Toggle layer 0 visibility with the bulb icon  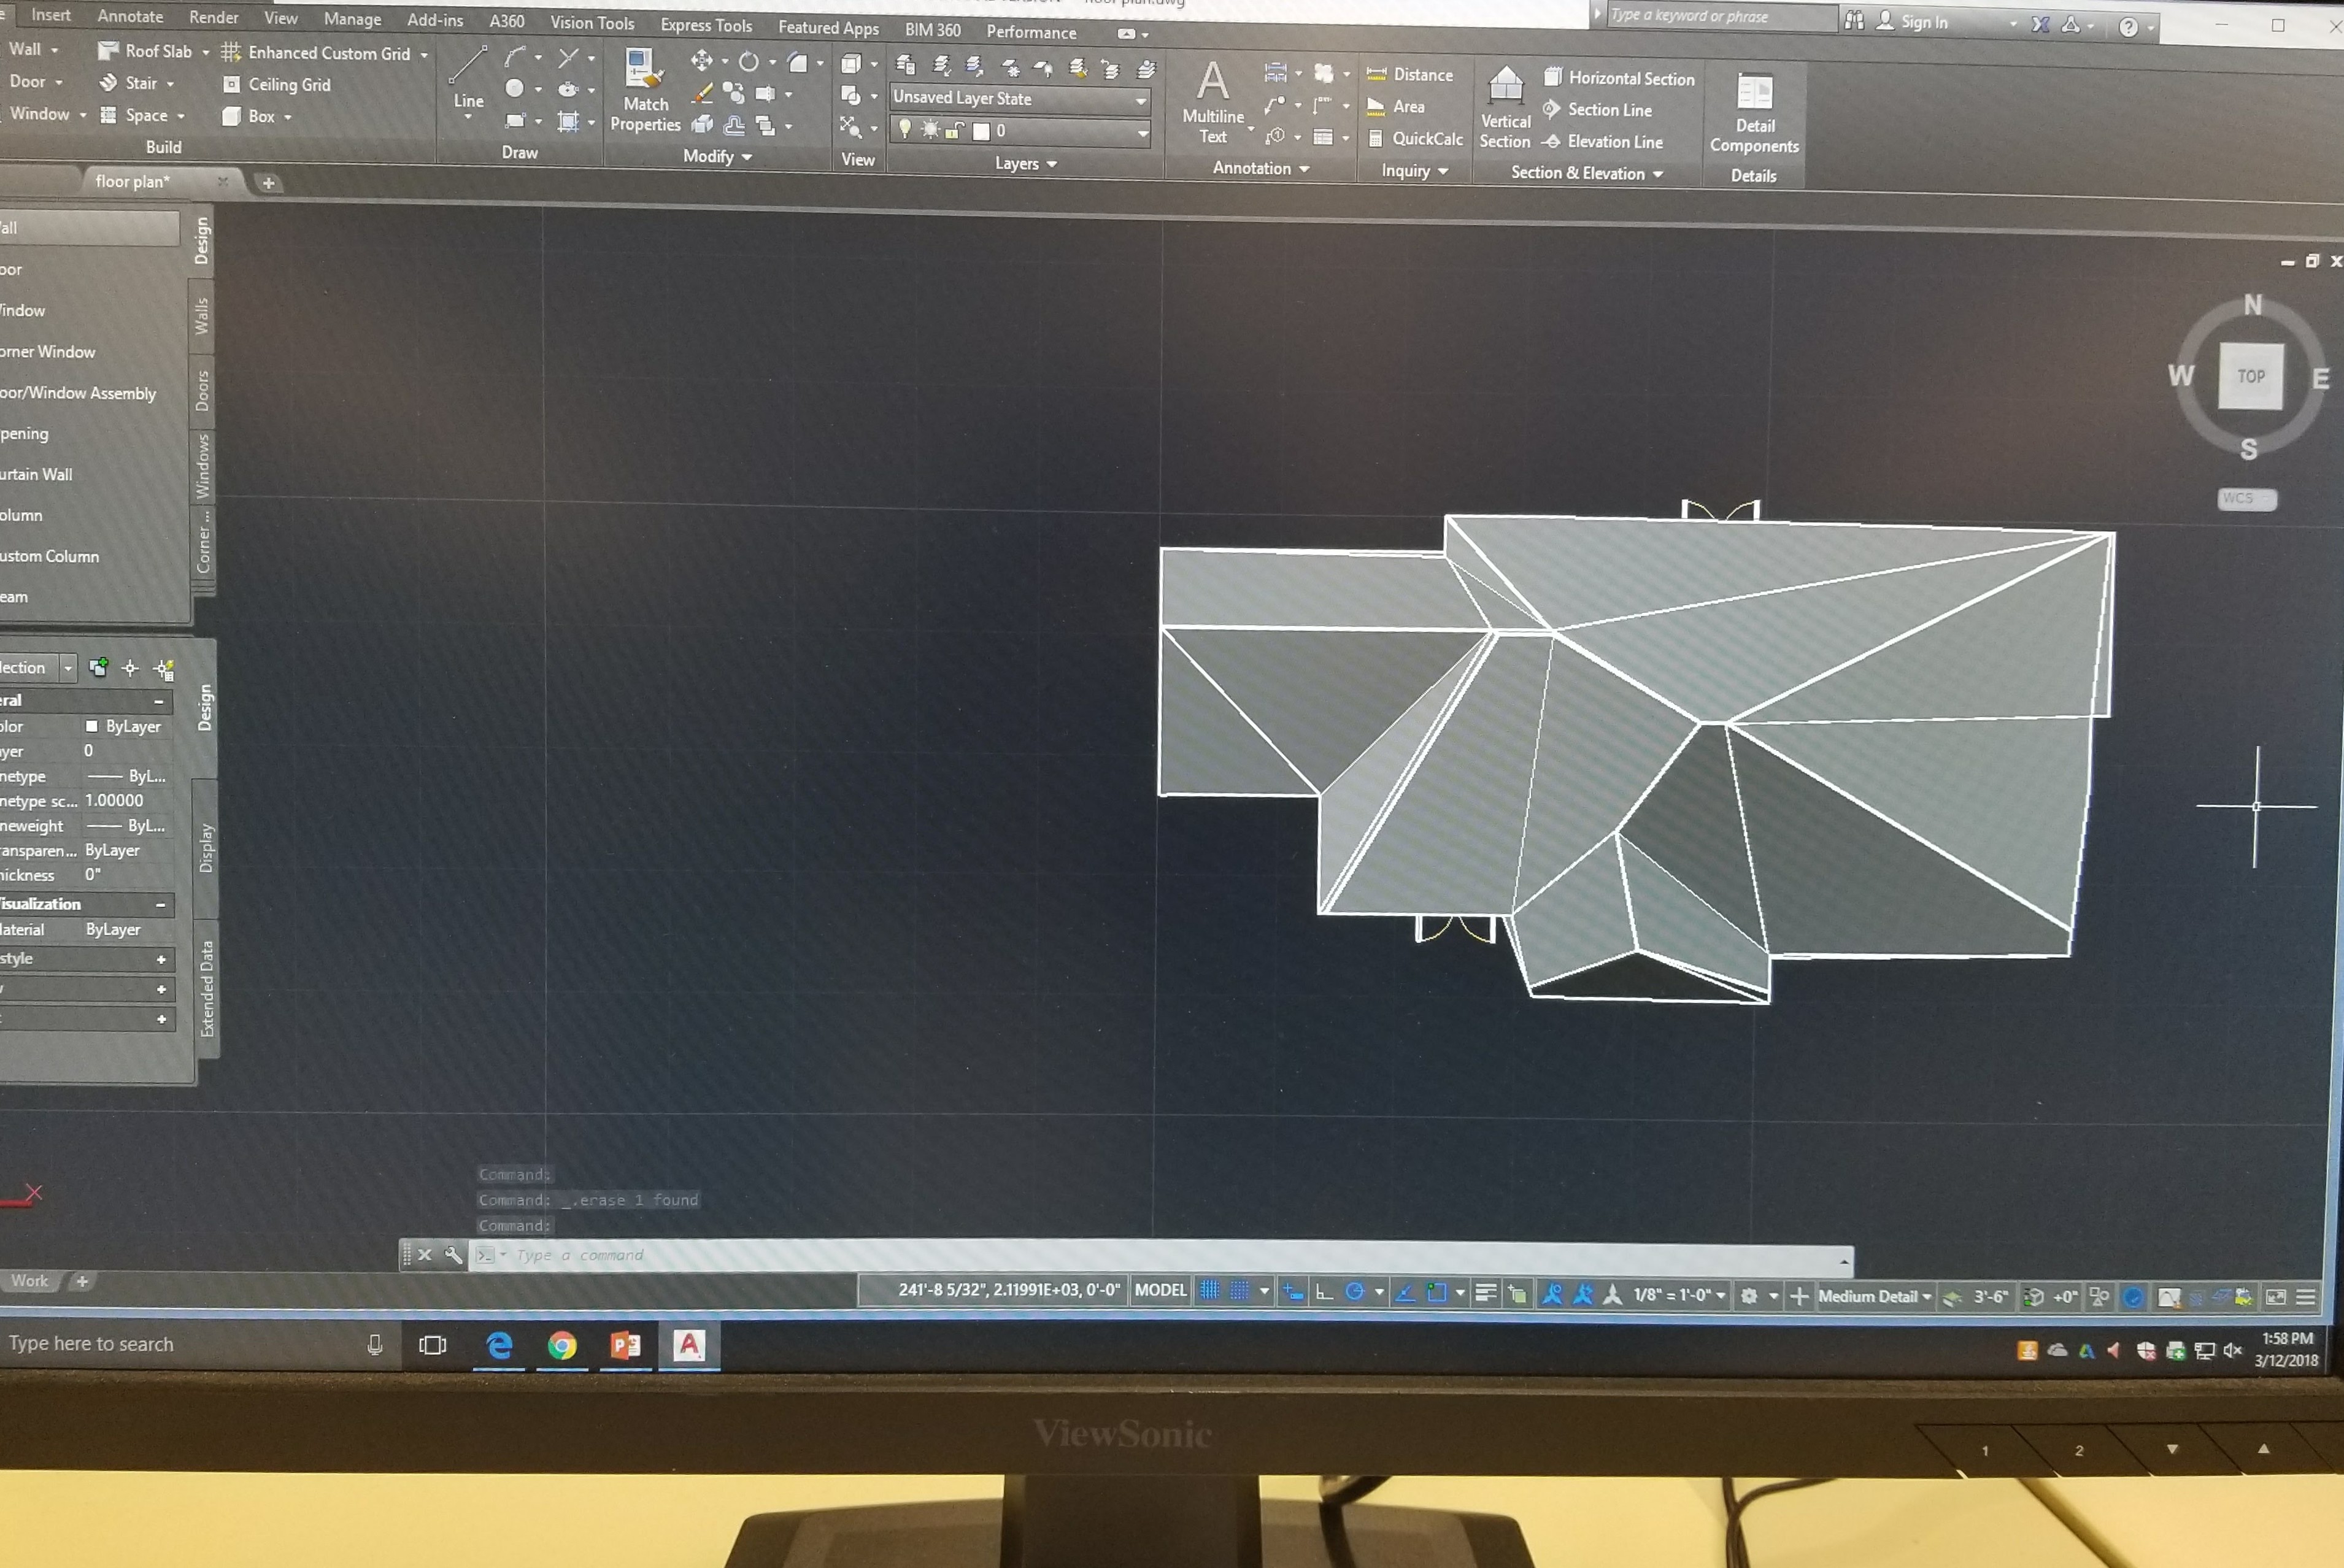click(x=906, y=128)
